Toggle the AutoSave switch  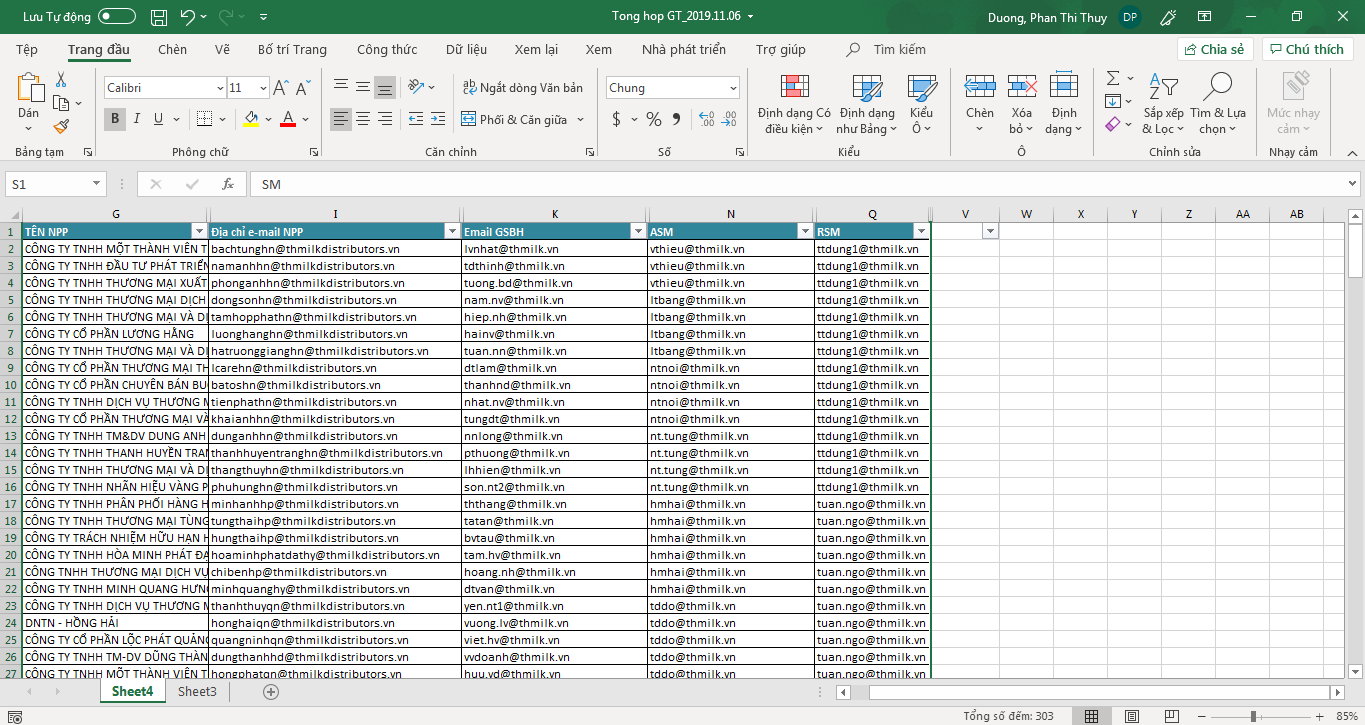coord(117,17)
